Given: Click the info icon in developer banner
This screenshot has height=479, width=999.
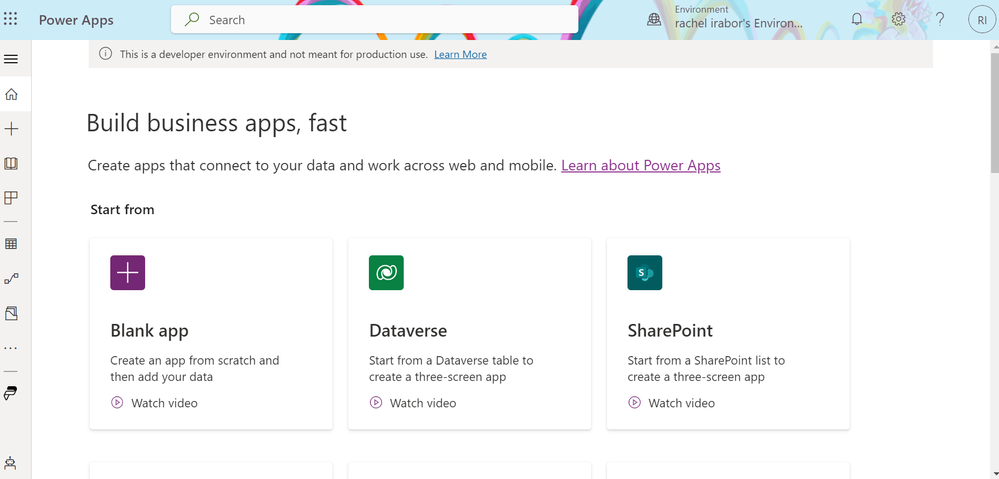Looking at the screenshot, I should click(105, 54).
